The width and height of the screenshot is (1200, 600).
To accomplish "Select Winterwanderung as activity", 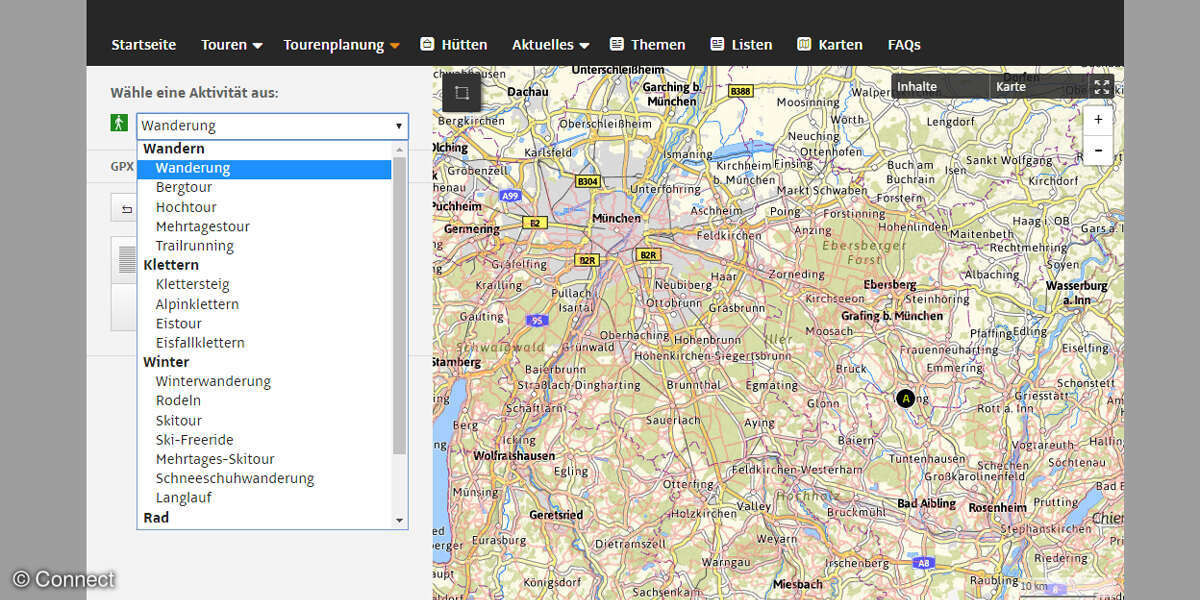I will pyautogui.click(x=265, y=382).
